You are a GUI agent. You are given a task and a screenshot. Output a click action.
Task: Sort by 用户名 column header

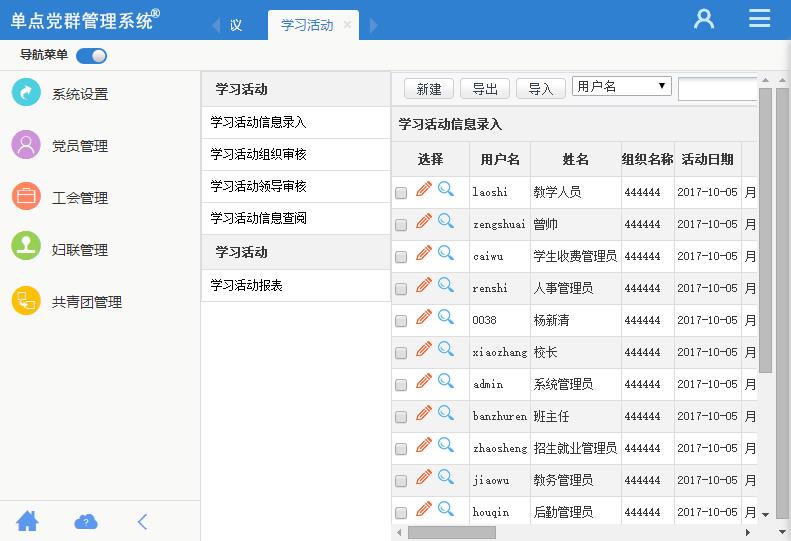[x=500, y=159]
